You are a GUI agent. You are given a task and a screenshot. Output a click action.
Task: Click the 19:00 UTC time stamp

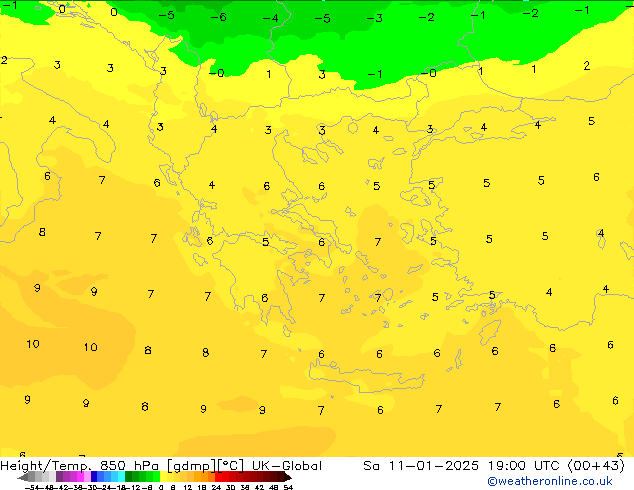(526, 466)
